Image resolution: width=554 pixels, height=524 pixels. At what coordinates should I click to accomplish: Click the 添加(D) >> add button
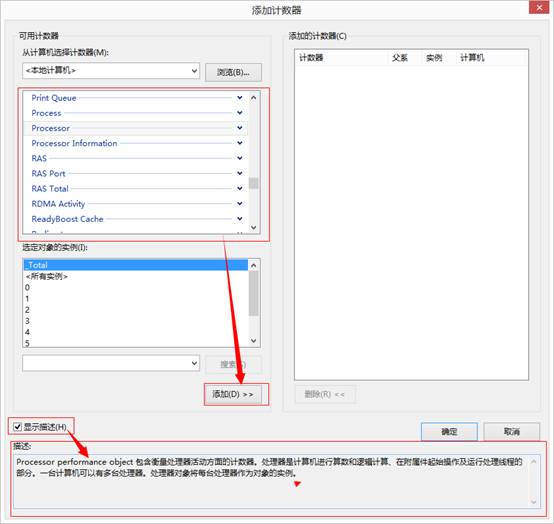233,394
